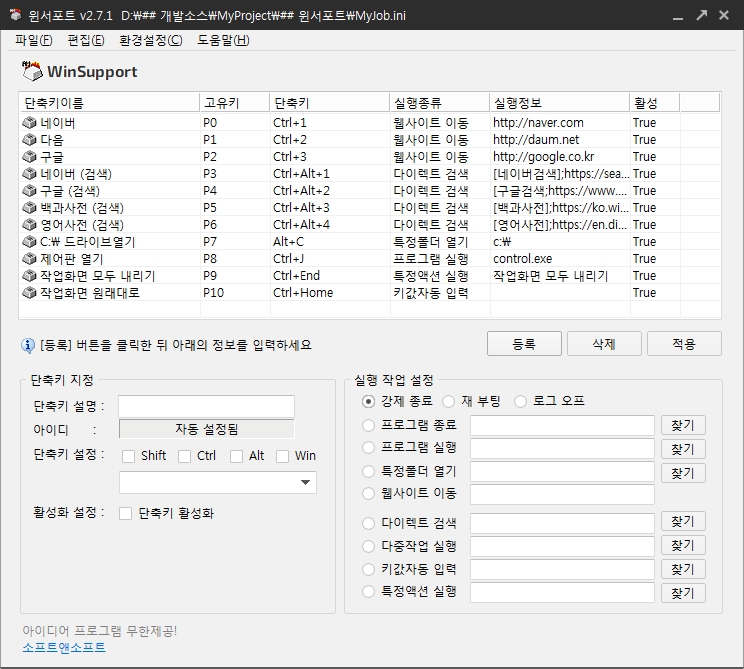The width and height of the screenshot is (744, 669).
Task: Open the 환경설정(C) menu
Action: coord(151,40)
